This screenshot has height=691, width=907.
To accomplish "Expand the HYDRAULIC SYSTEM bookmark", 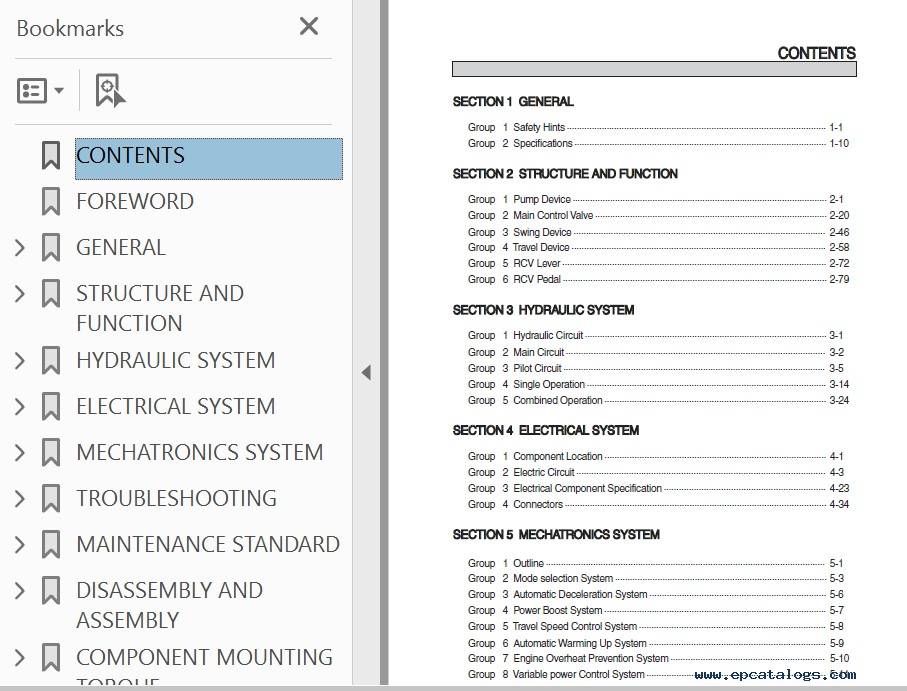I will tap(20, 360).
